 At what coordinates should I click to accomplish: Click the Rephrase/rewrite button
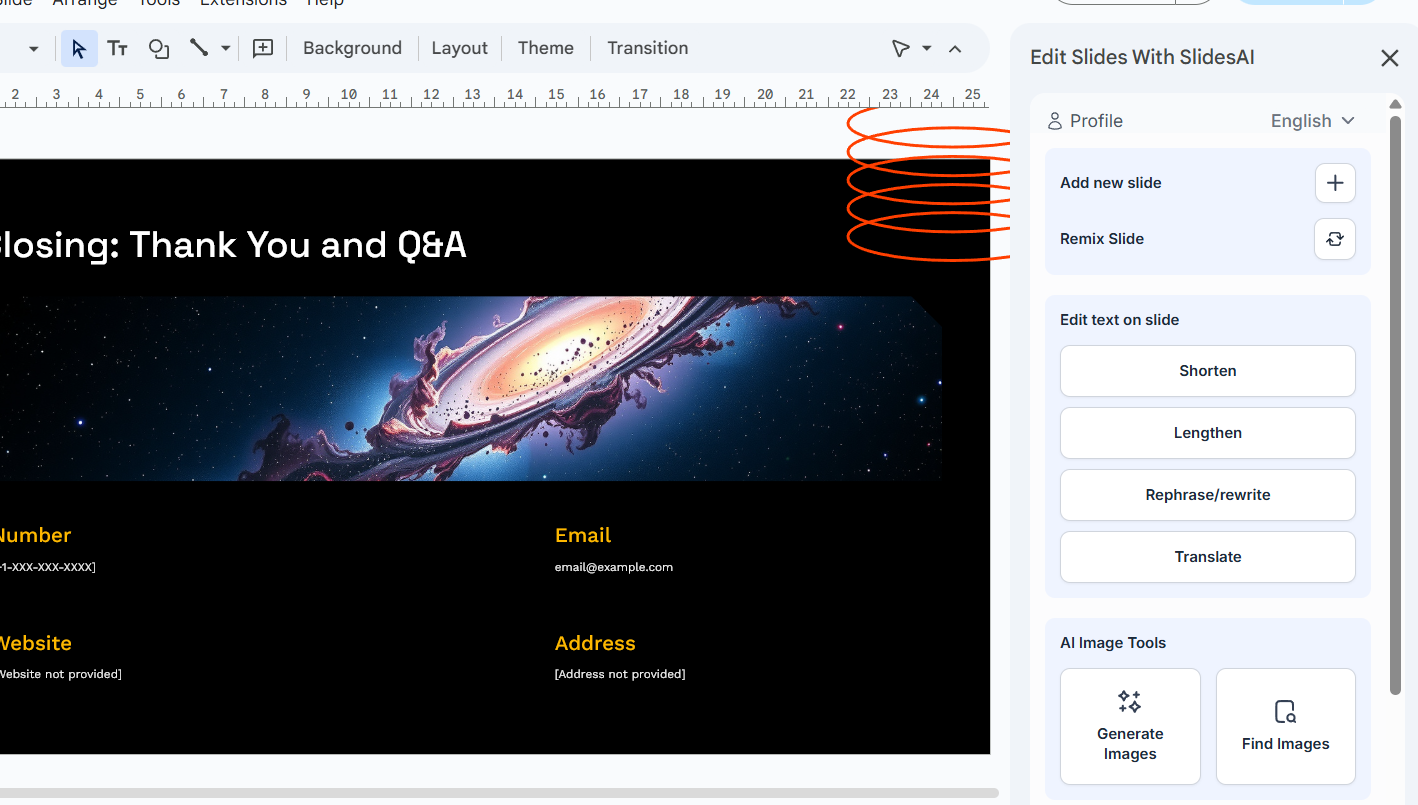pos(1207,494)
